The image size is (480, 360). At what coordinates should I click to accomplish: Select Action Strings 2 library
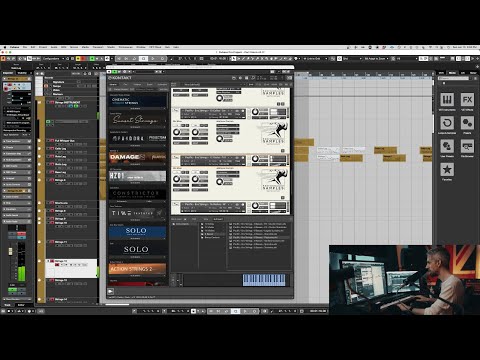pos(138,269)
